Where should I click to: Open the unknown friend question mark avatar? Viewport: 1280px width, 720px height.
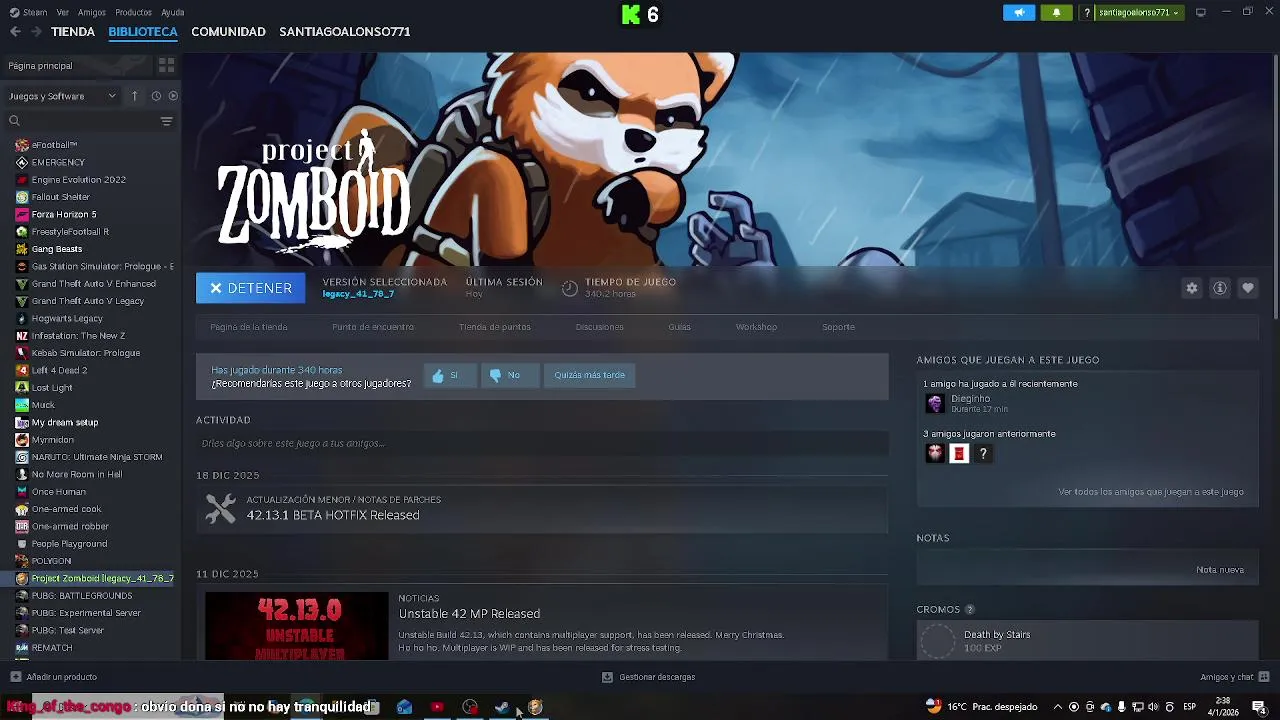983,454
